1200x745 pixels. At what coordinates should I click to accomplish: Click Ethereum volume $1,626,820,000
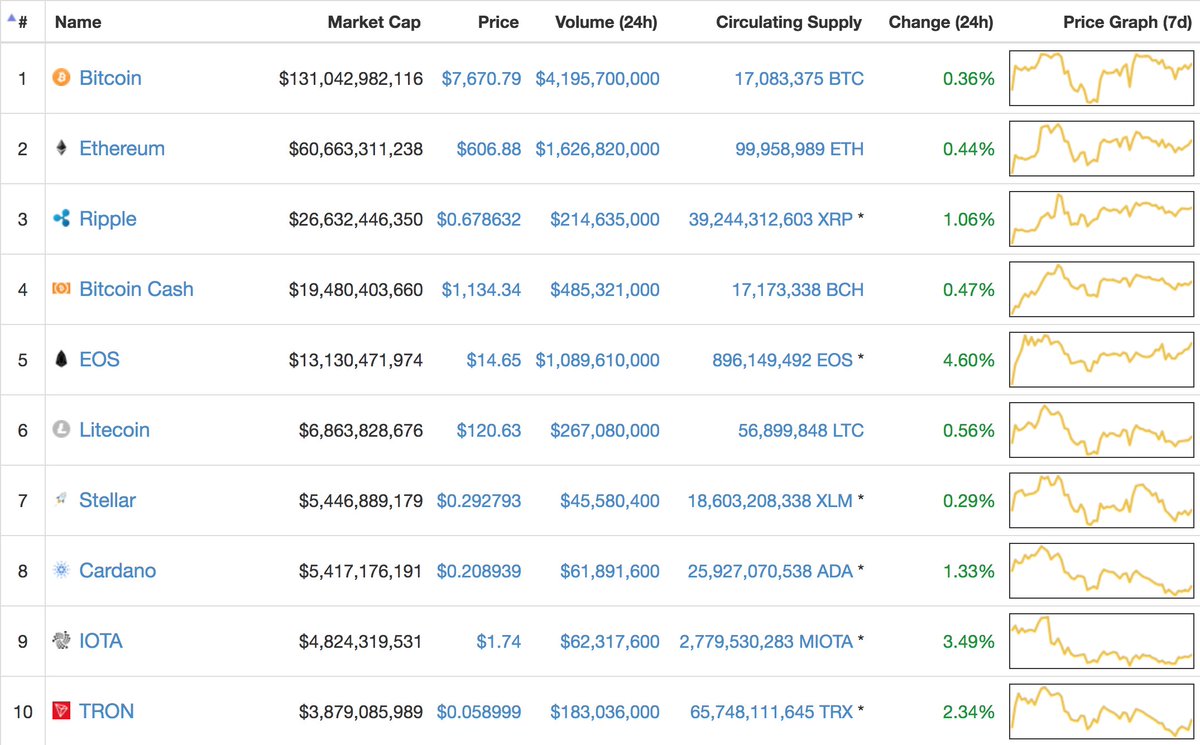coord(598,149)
